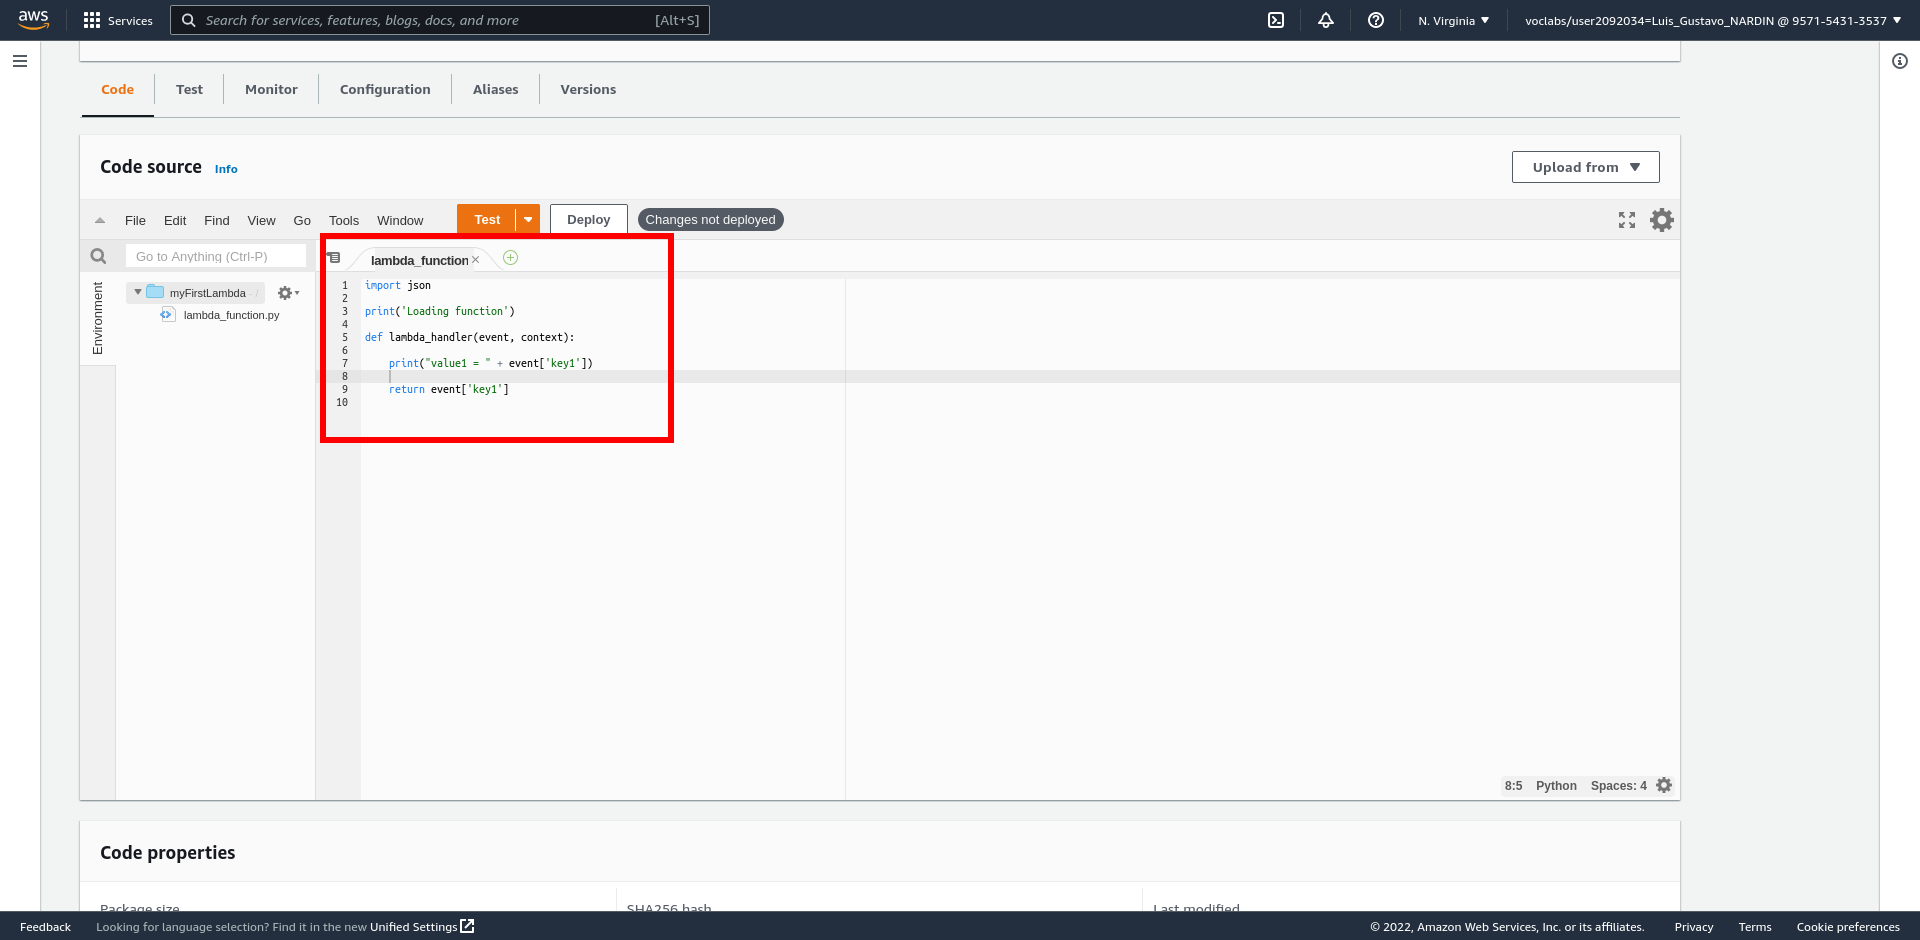Toggle fullscreen for the code editor
This screenshot has height=940, width=1920.
coord(1627,220)
